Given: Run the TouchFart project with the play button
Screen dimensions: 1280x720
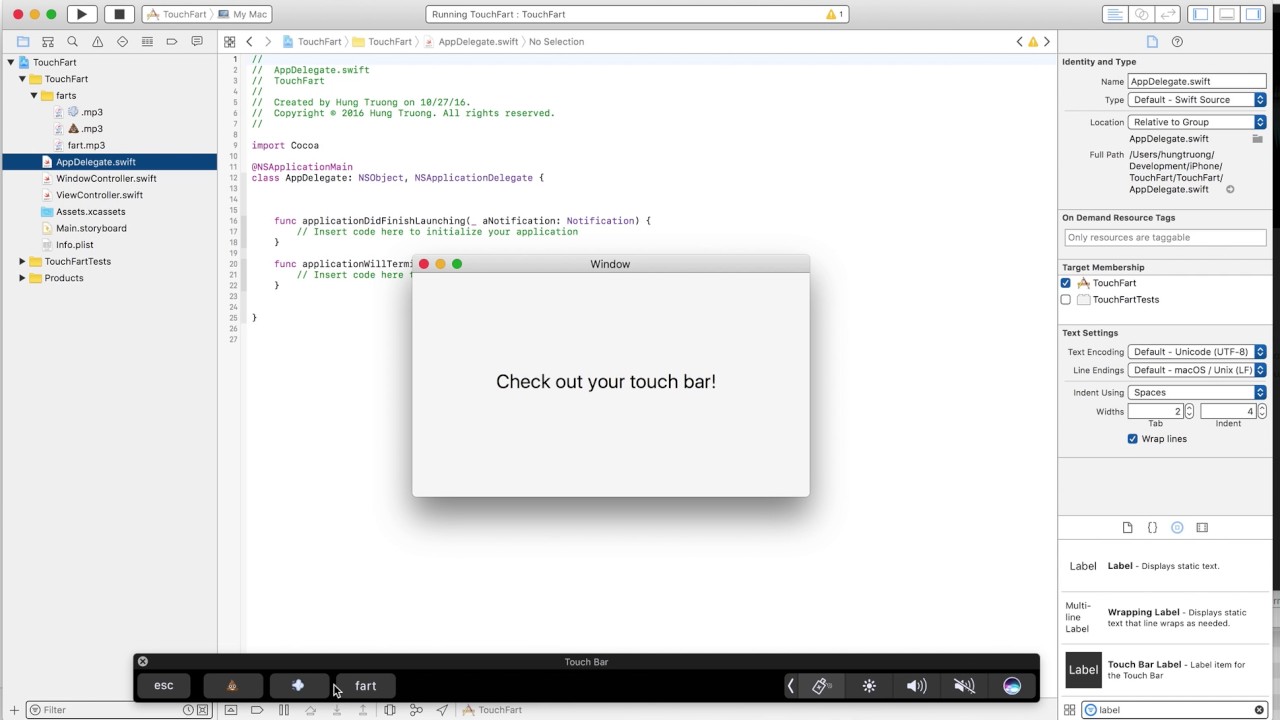Looking at the screenshot, I should coord(82,14).
